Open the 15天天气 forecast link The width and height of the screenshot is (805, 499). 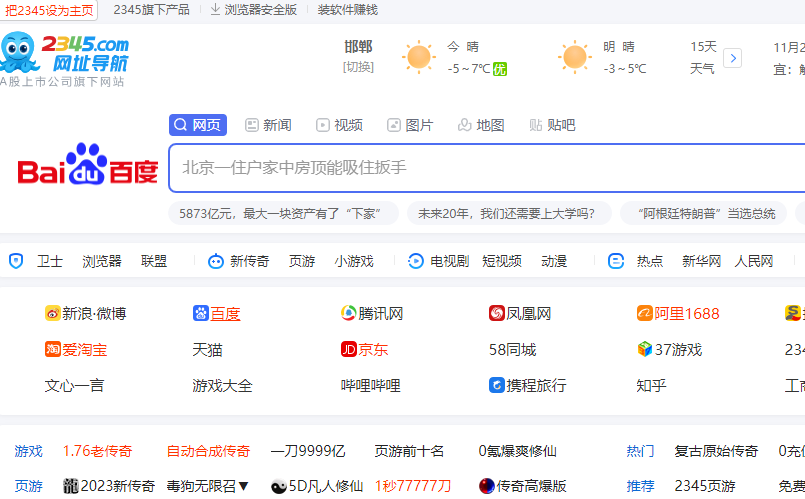point(703,57)
